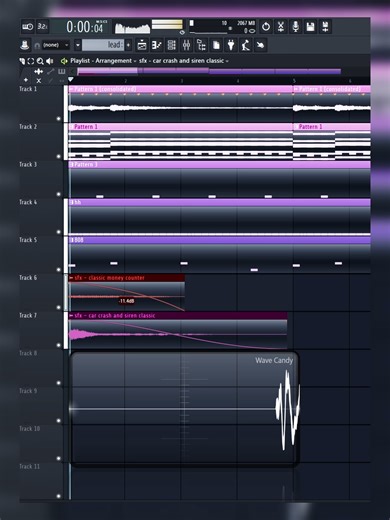
Task: Add a new pattern with plus button
Action: [x=128, y=45]
